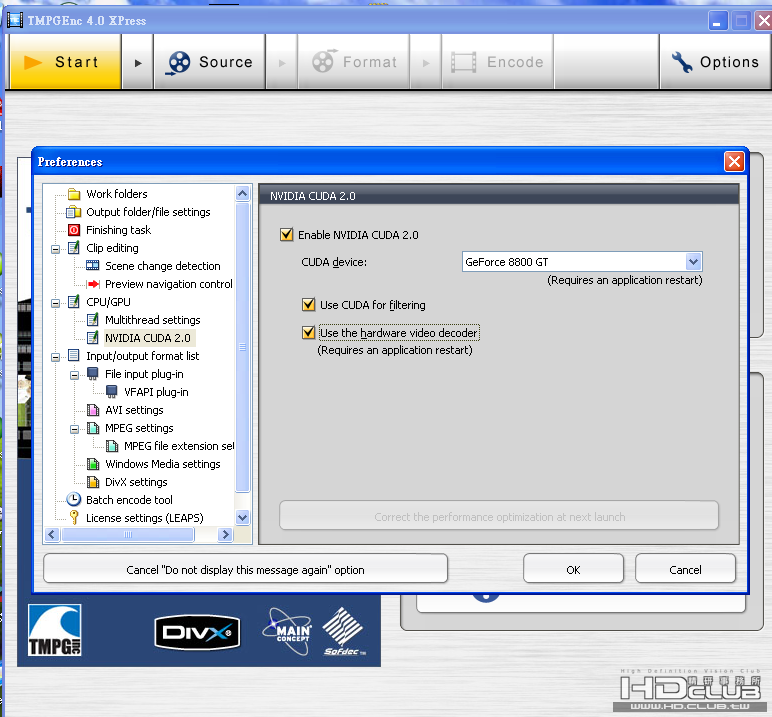This screenshot has width=772, height=717.
Task: Click the File input plug-in icon
Action: [93, 374]
